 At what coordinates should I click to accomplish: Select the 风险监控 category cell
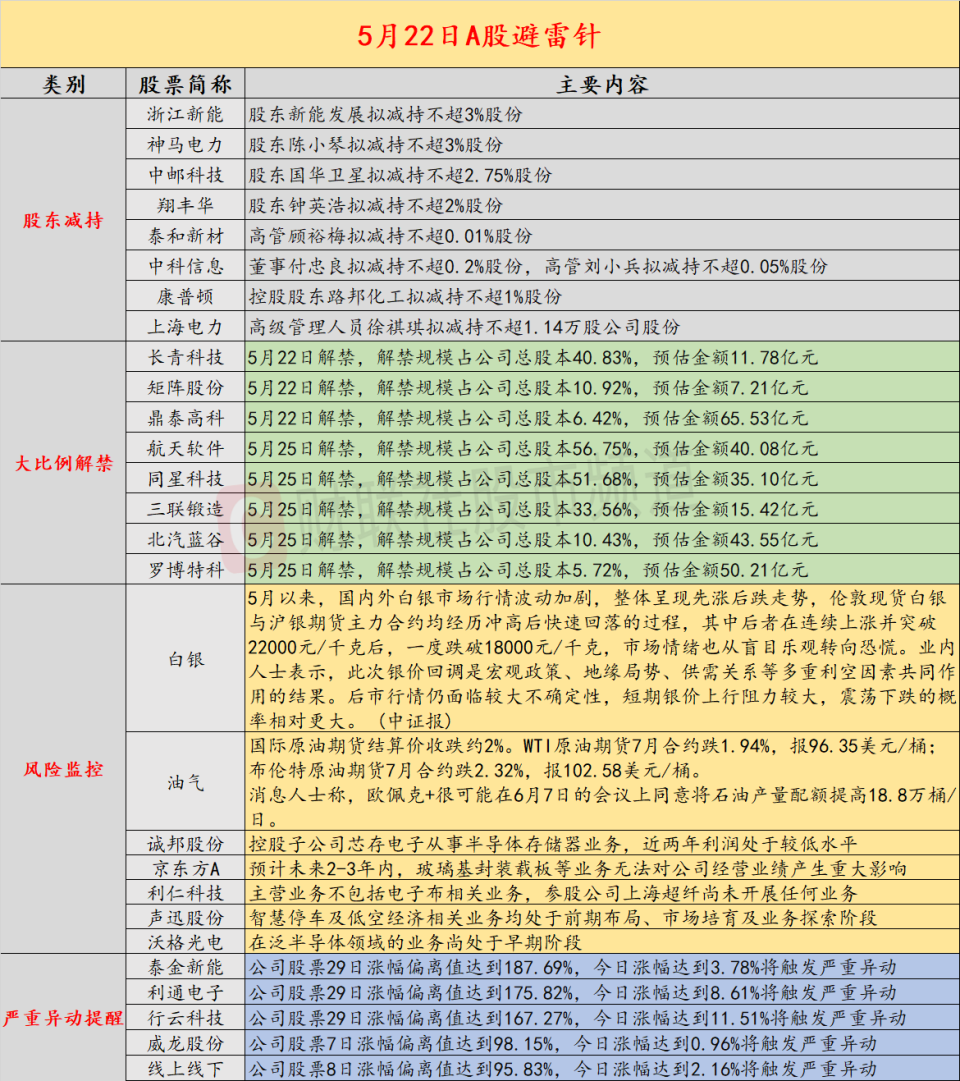point(63,769)
